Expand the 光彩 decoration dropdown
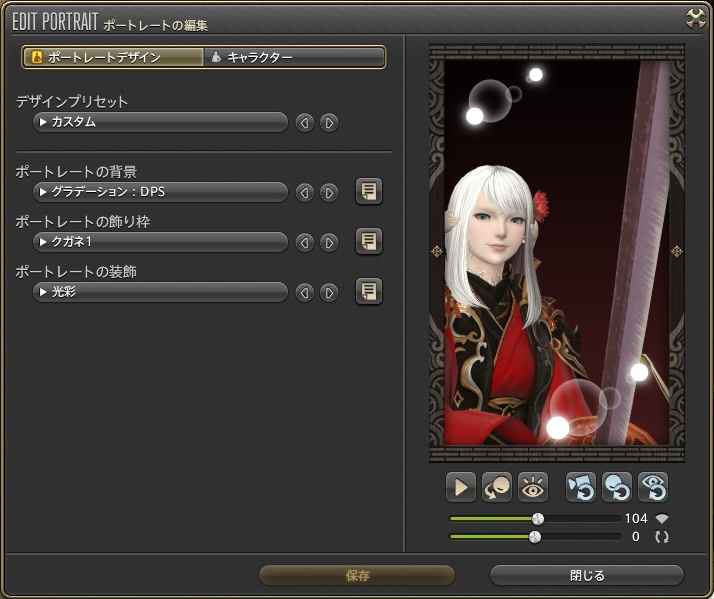Image resolution: width=714 pixels, height=599 pixels. (x=160, y=291)
